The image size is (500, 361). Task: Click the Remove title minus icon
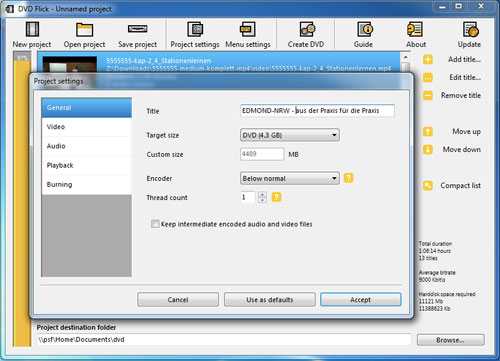tap(428, 96)
